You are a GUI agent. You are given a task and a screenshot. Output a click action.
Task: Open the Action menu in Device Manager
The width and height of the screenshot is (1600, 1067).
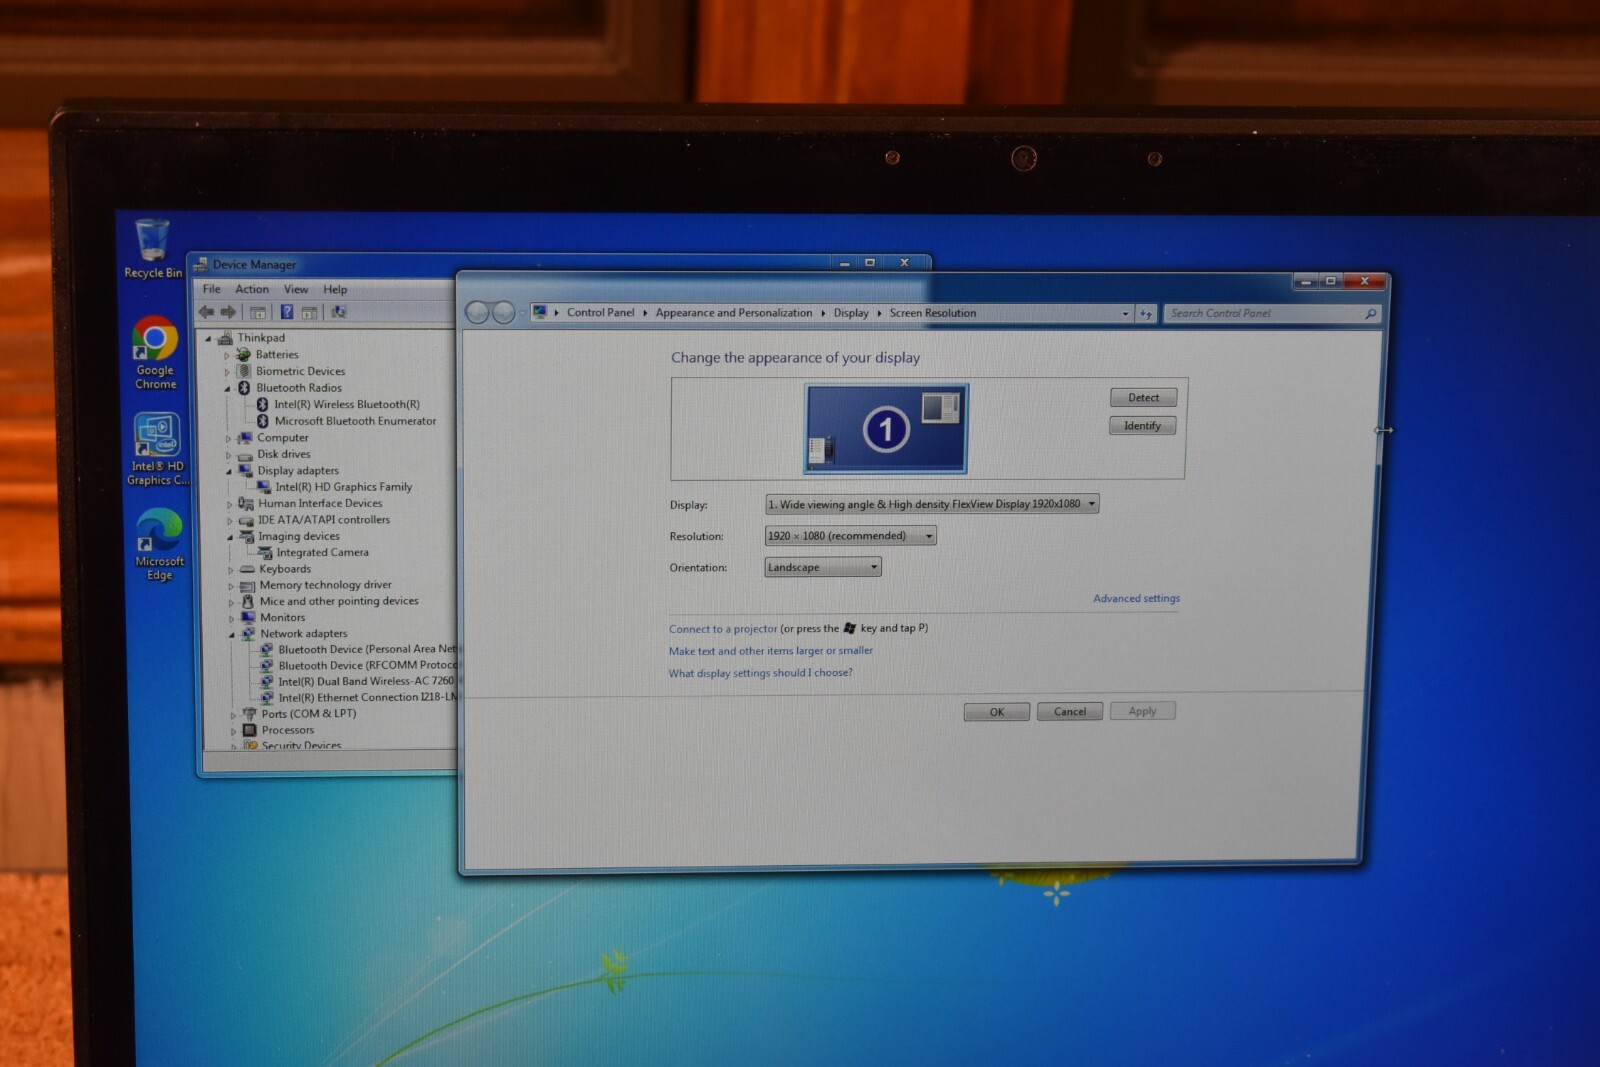[x=252, y=289]
